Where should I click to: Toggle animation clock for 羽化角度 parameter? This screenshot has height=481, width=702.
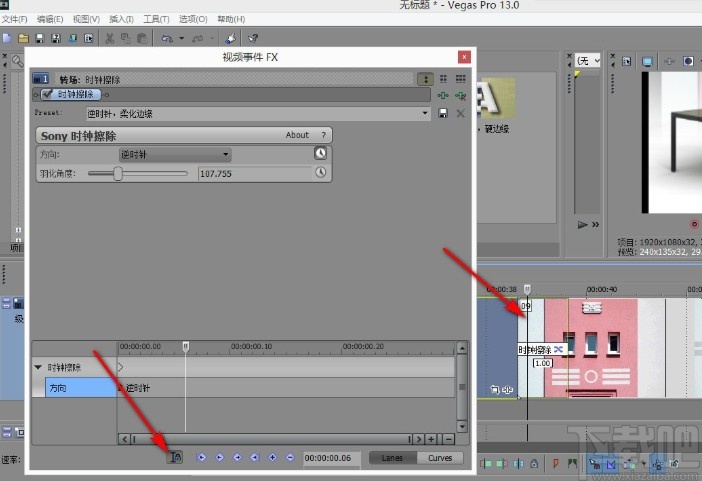coord(320,172)
